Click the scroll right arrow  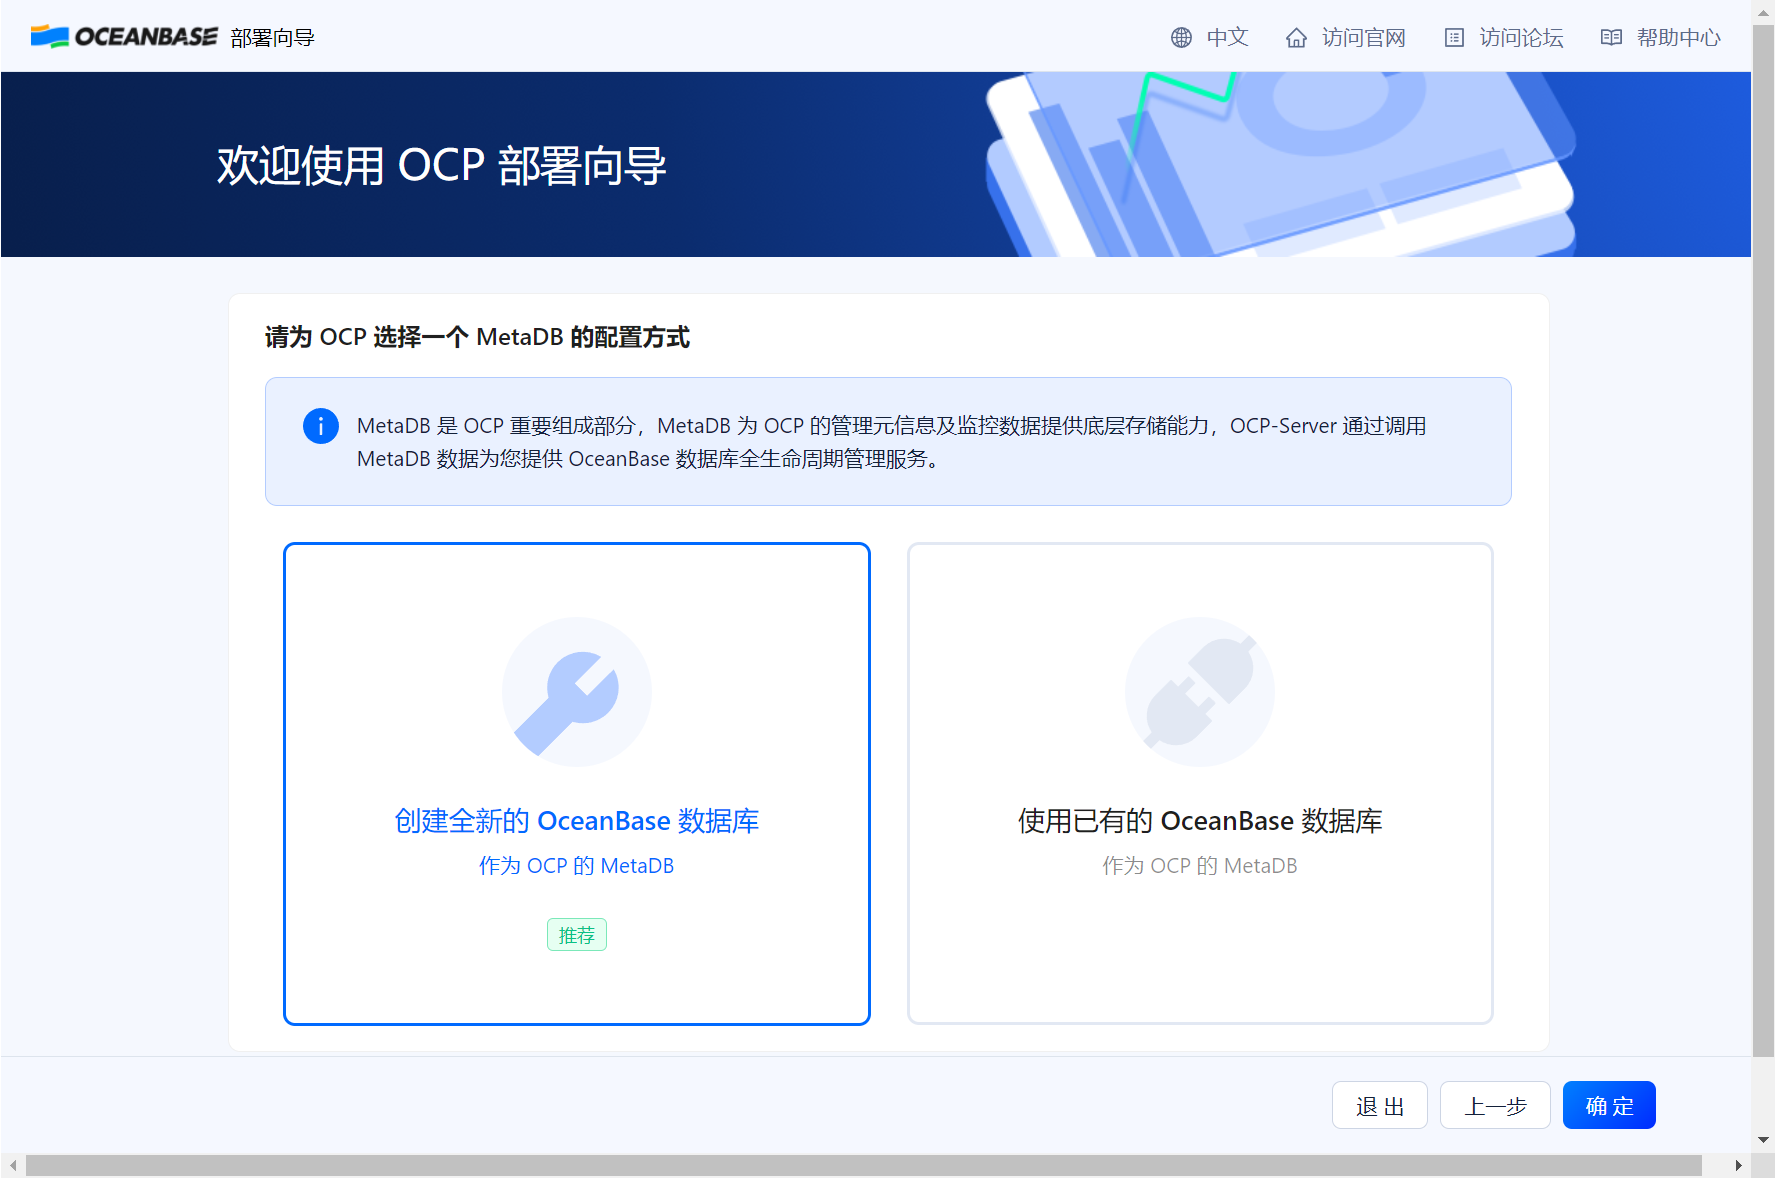[1738, 1166]
